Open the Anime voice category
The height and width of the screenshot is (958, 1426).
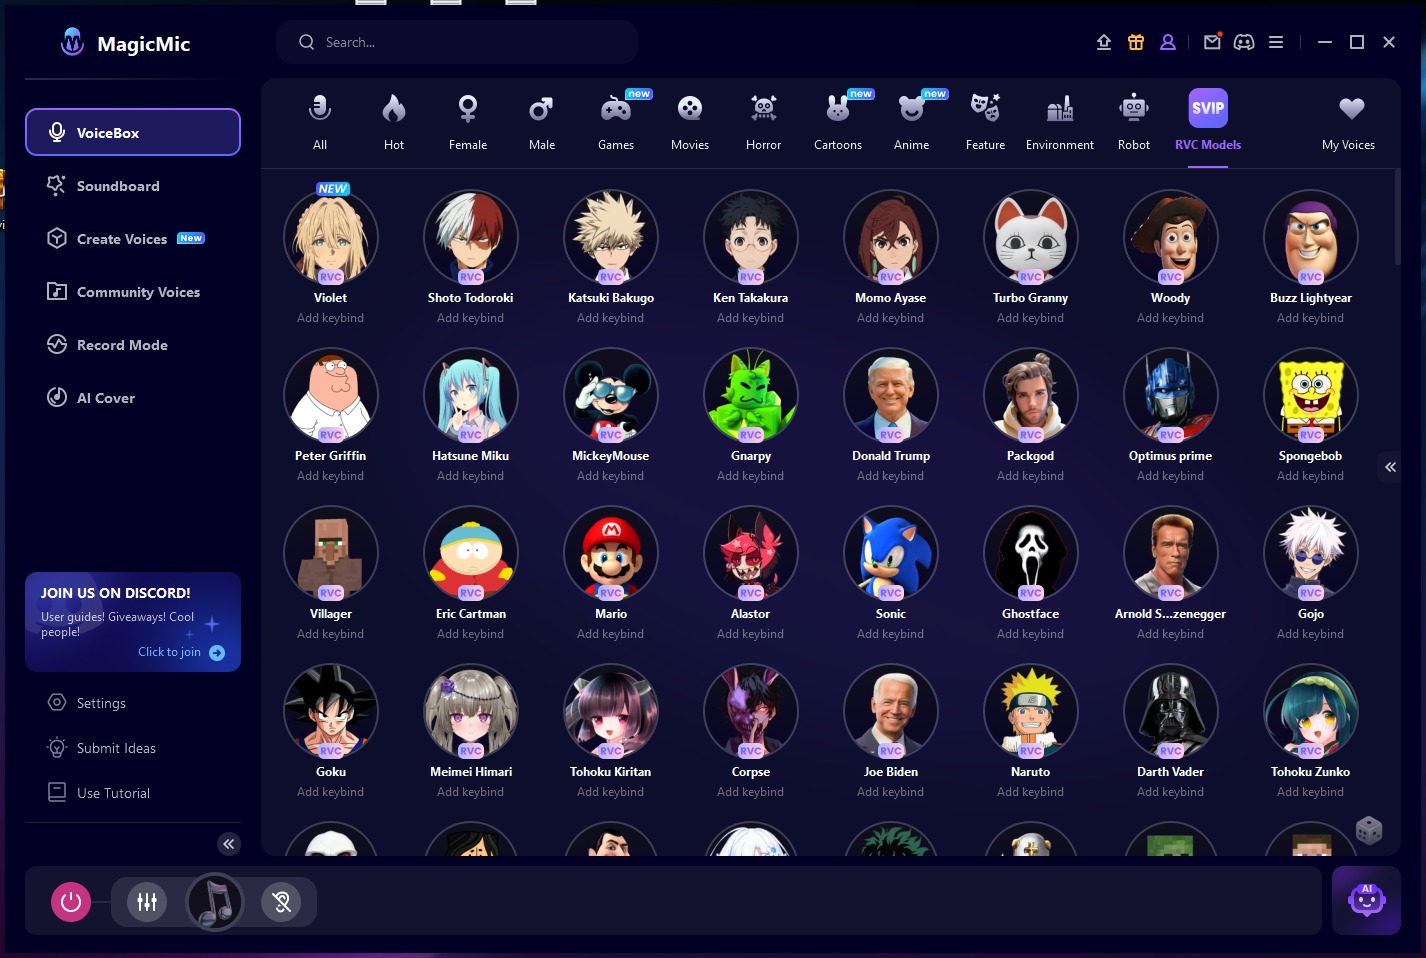point(912,121)
